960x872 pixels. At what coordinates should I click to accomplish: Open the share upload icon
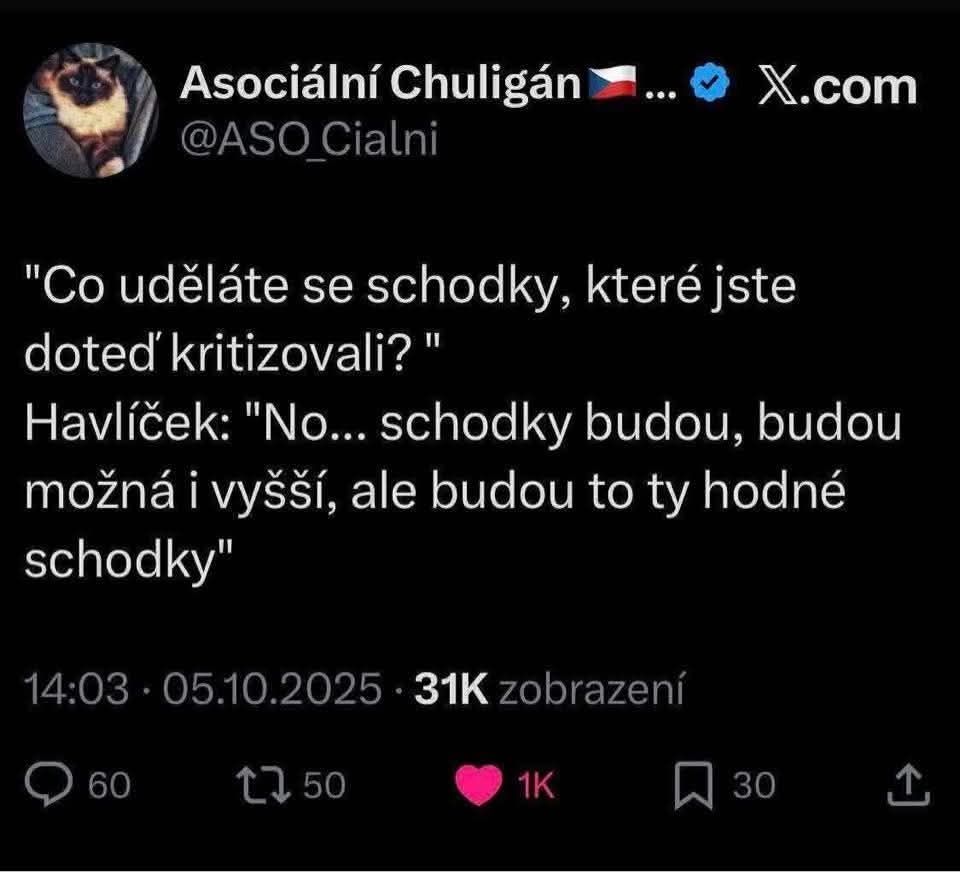[909, 784]
